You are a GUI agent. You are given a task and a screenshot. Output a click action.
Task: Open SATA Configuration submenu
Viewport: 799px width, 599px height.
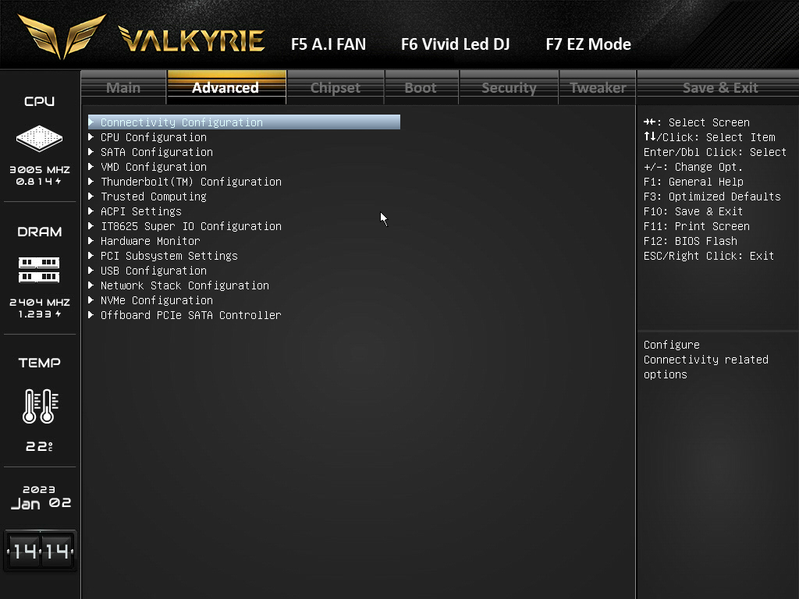(x=156, y=152)
